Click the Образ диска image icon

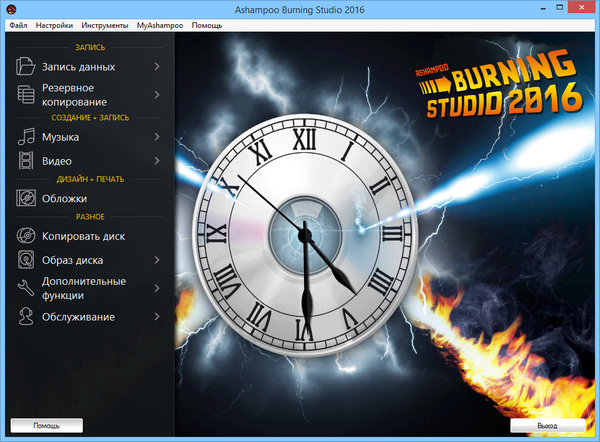click(26, 260)
